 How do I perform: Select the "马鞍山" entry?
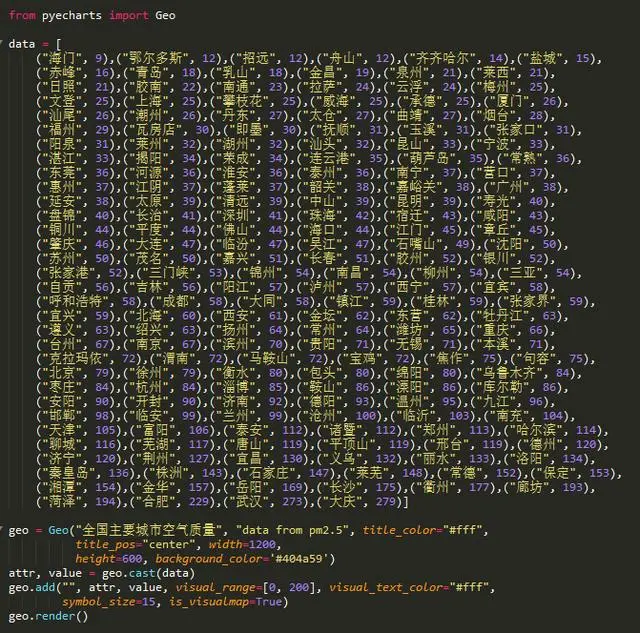(x=269, y=358)
